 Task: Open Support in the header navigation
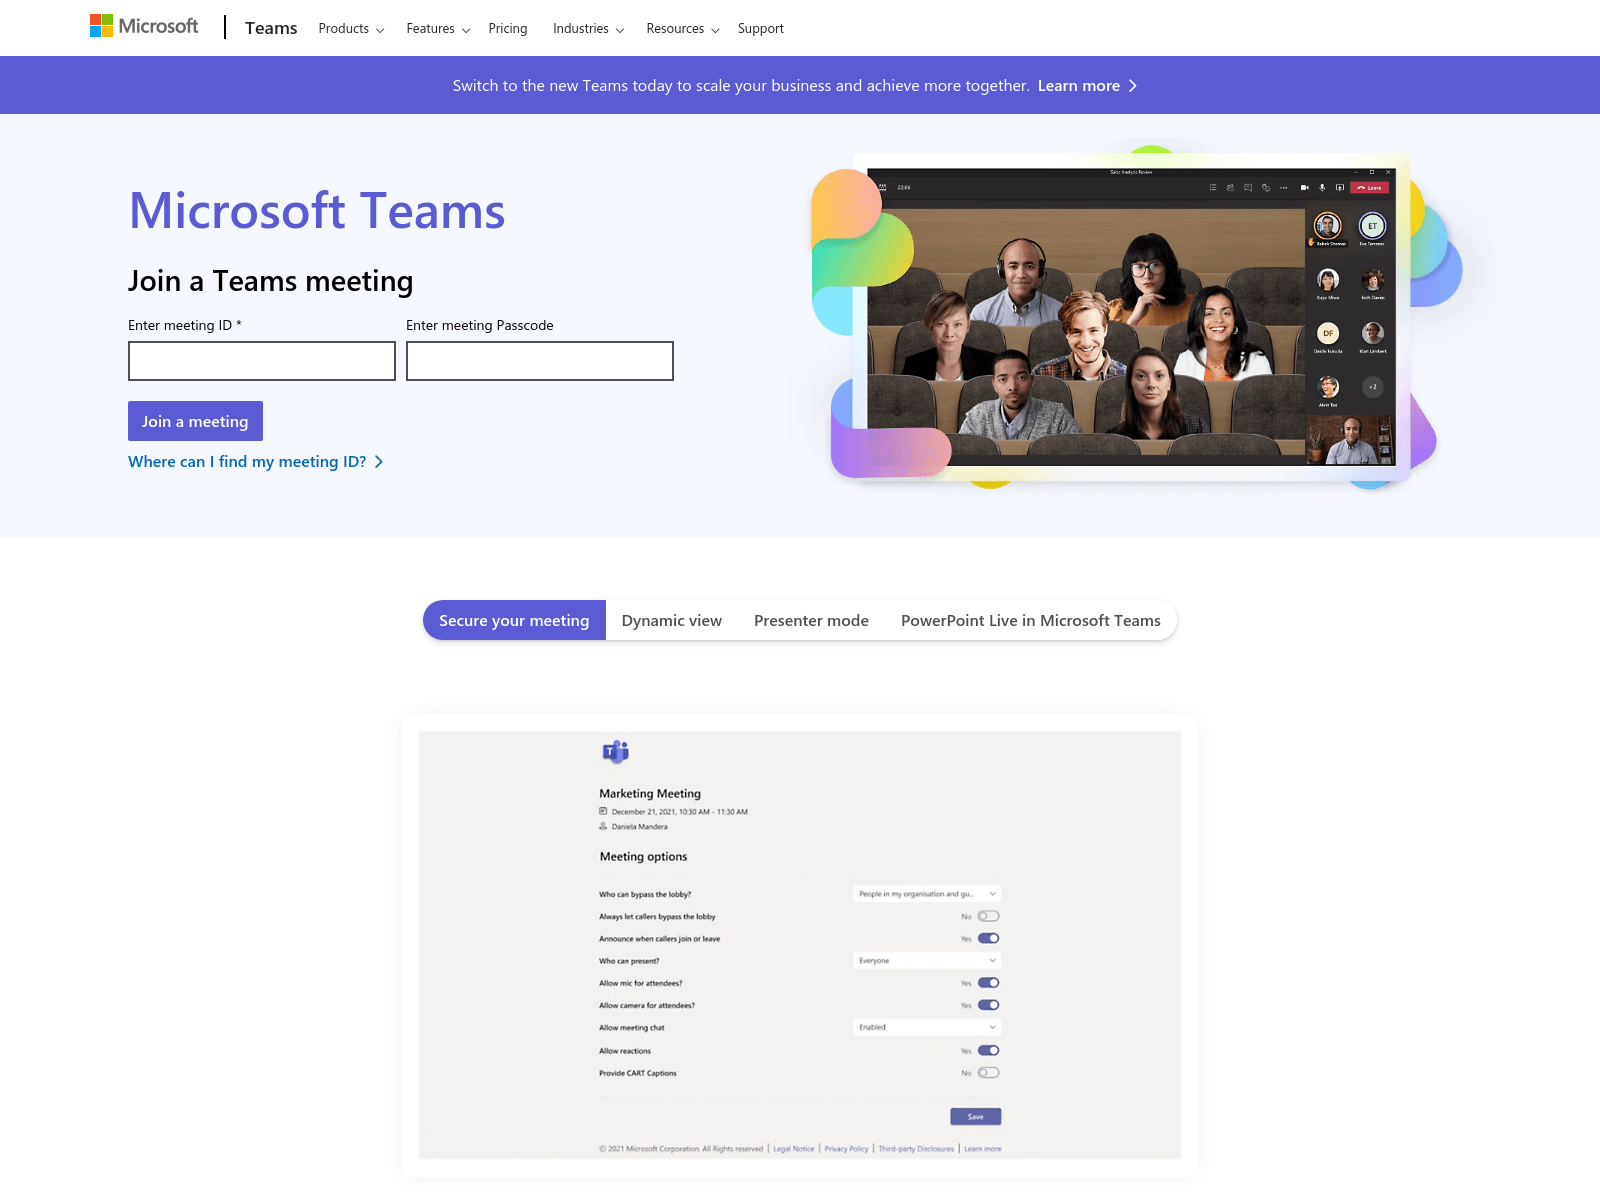(761, 29)
